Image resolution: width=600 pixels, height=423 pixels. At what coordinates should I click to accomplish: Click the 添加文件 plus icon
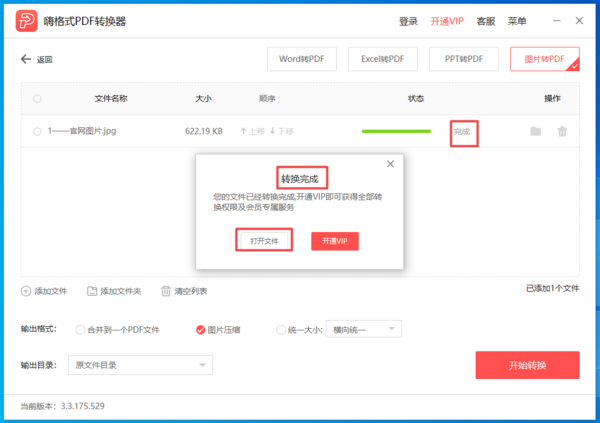(x=26, y=291)
